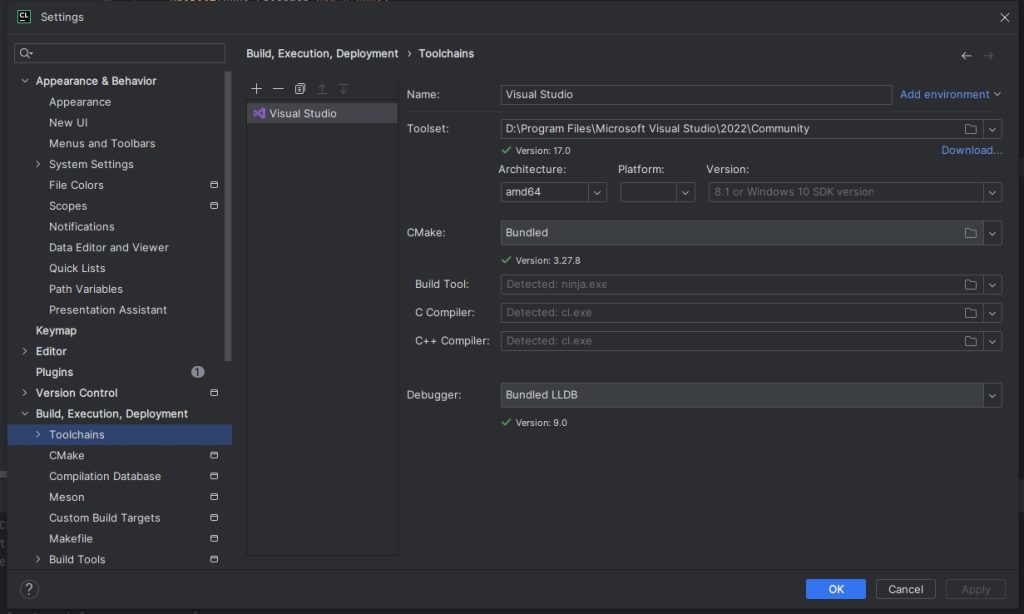1024x614 pixels.
Task: Click Build, Execution, Deployment breadcrumb
Action: pyautogui.click(x=322, y=54)
